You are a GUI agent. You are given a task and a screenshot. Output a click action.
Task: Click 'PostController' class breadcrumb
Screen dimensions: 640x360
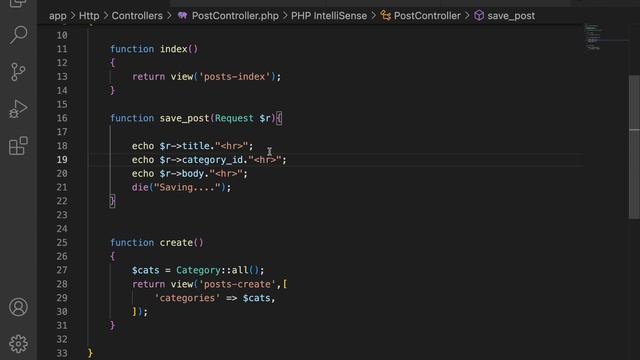pos(427,16)
